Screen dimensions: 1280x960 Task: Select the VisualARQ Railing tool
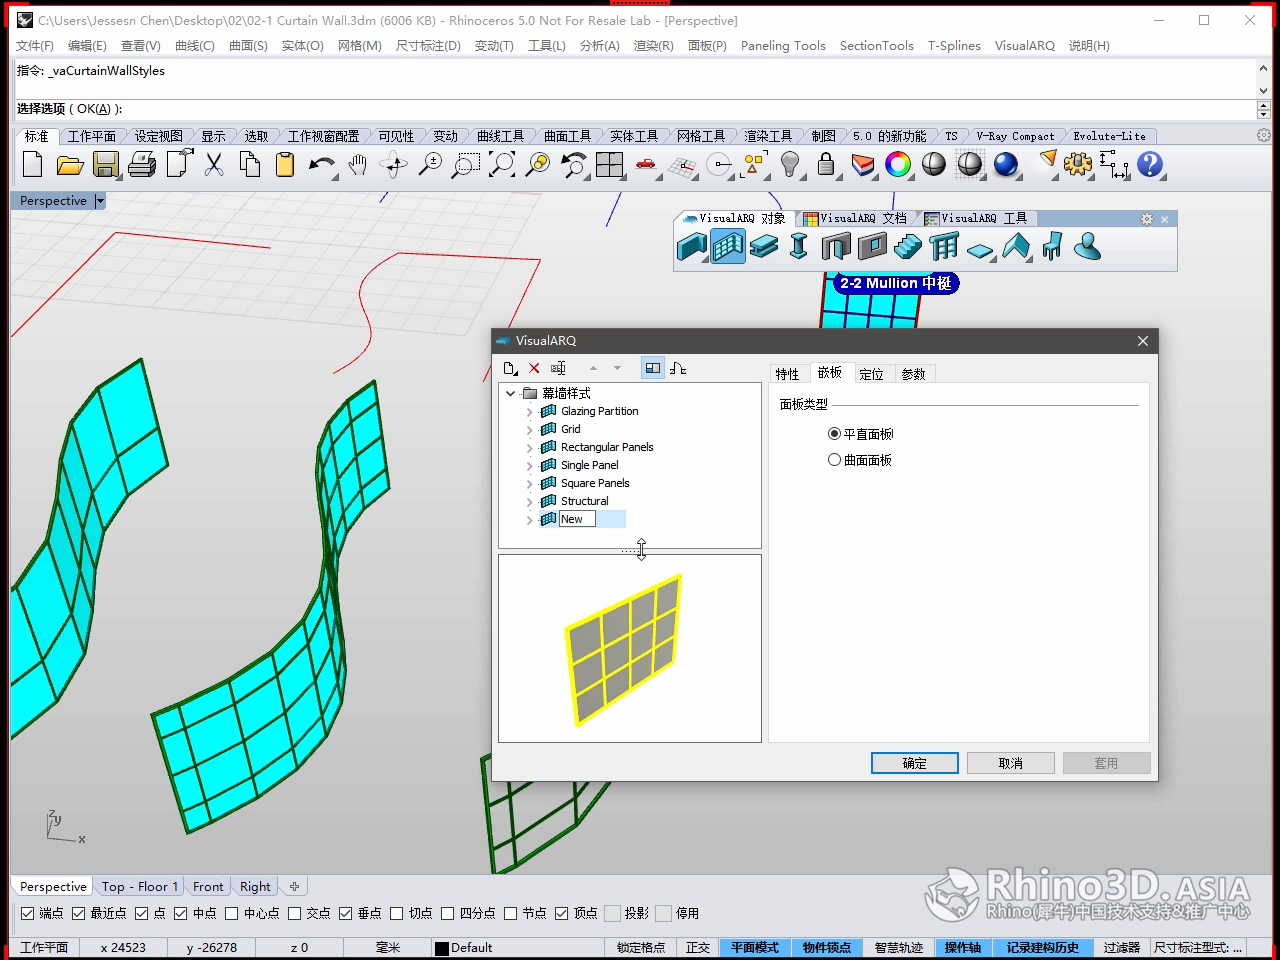click(944, 246)
